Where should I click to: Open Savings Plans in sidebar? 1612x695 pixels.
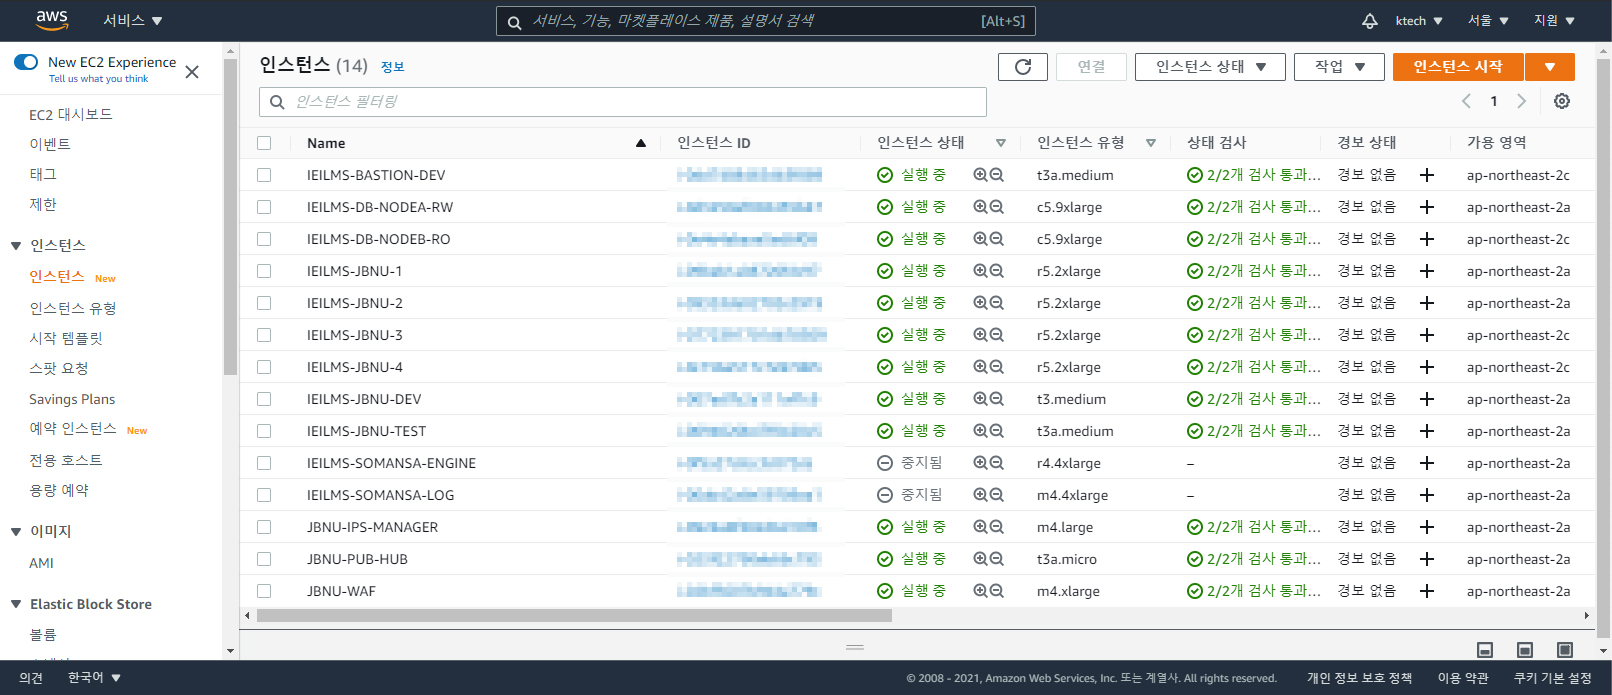coord(72,399)
